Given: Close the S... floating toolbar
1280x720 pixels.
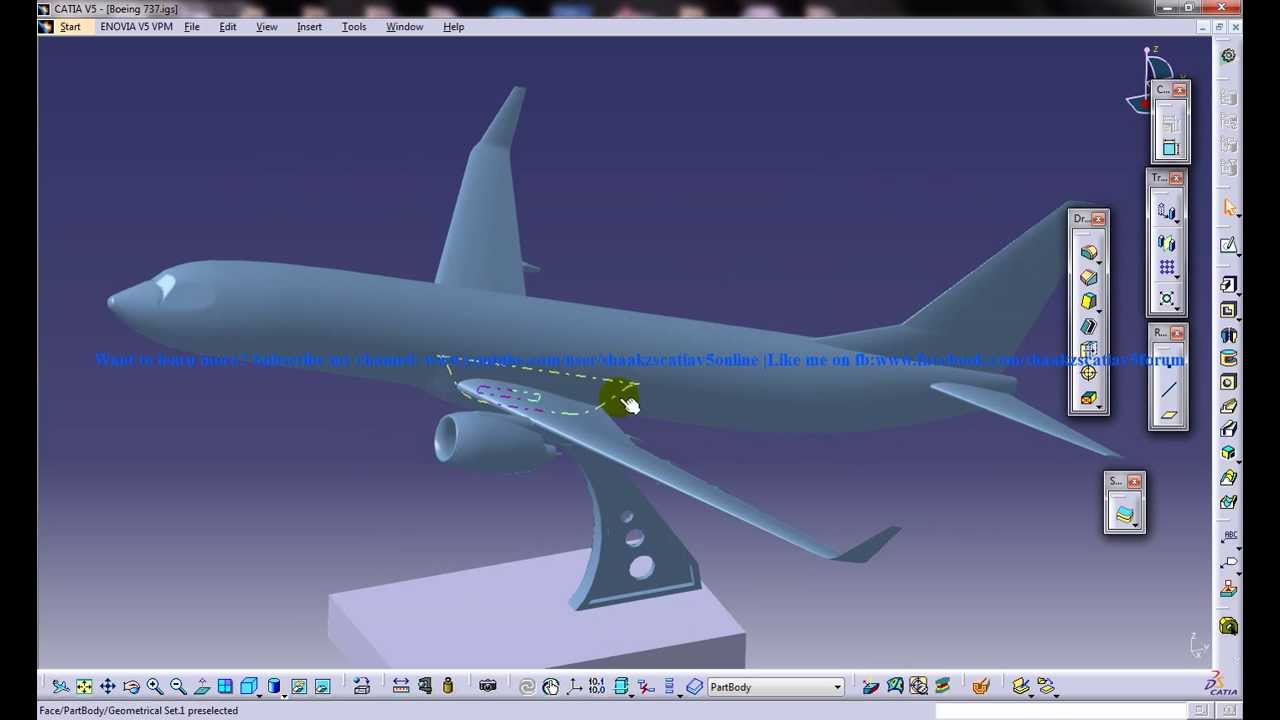Looking at the screenshot, I should (x=1134, y=482).
